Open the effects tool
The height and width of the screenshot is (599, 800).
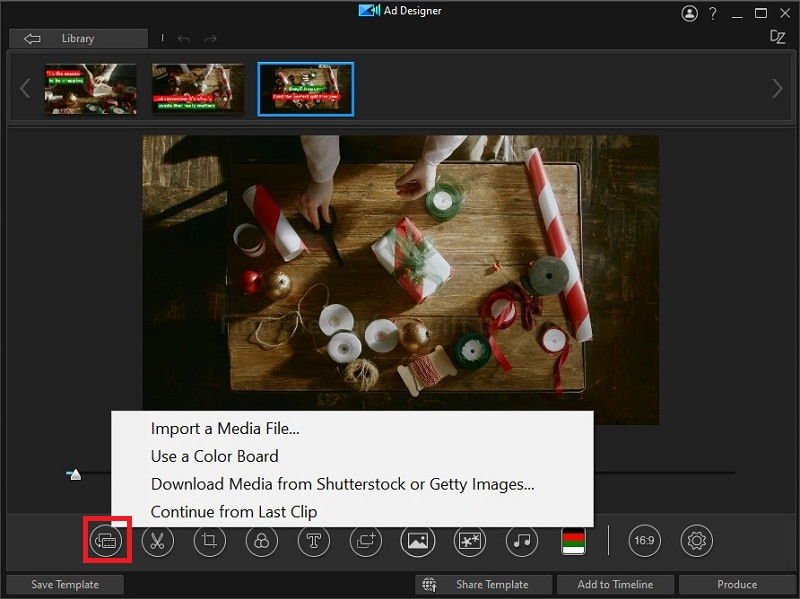pos(469,541)
